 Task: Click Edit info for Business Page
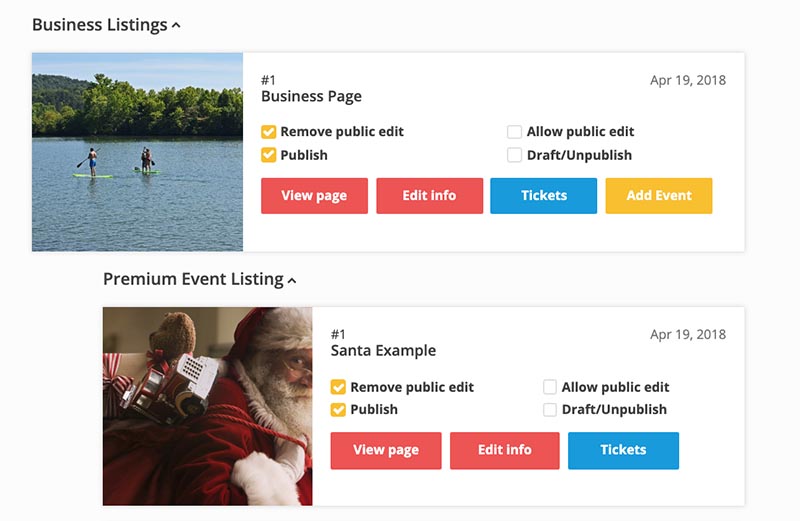(430, 195)
